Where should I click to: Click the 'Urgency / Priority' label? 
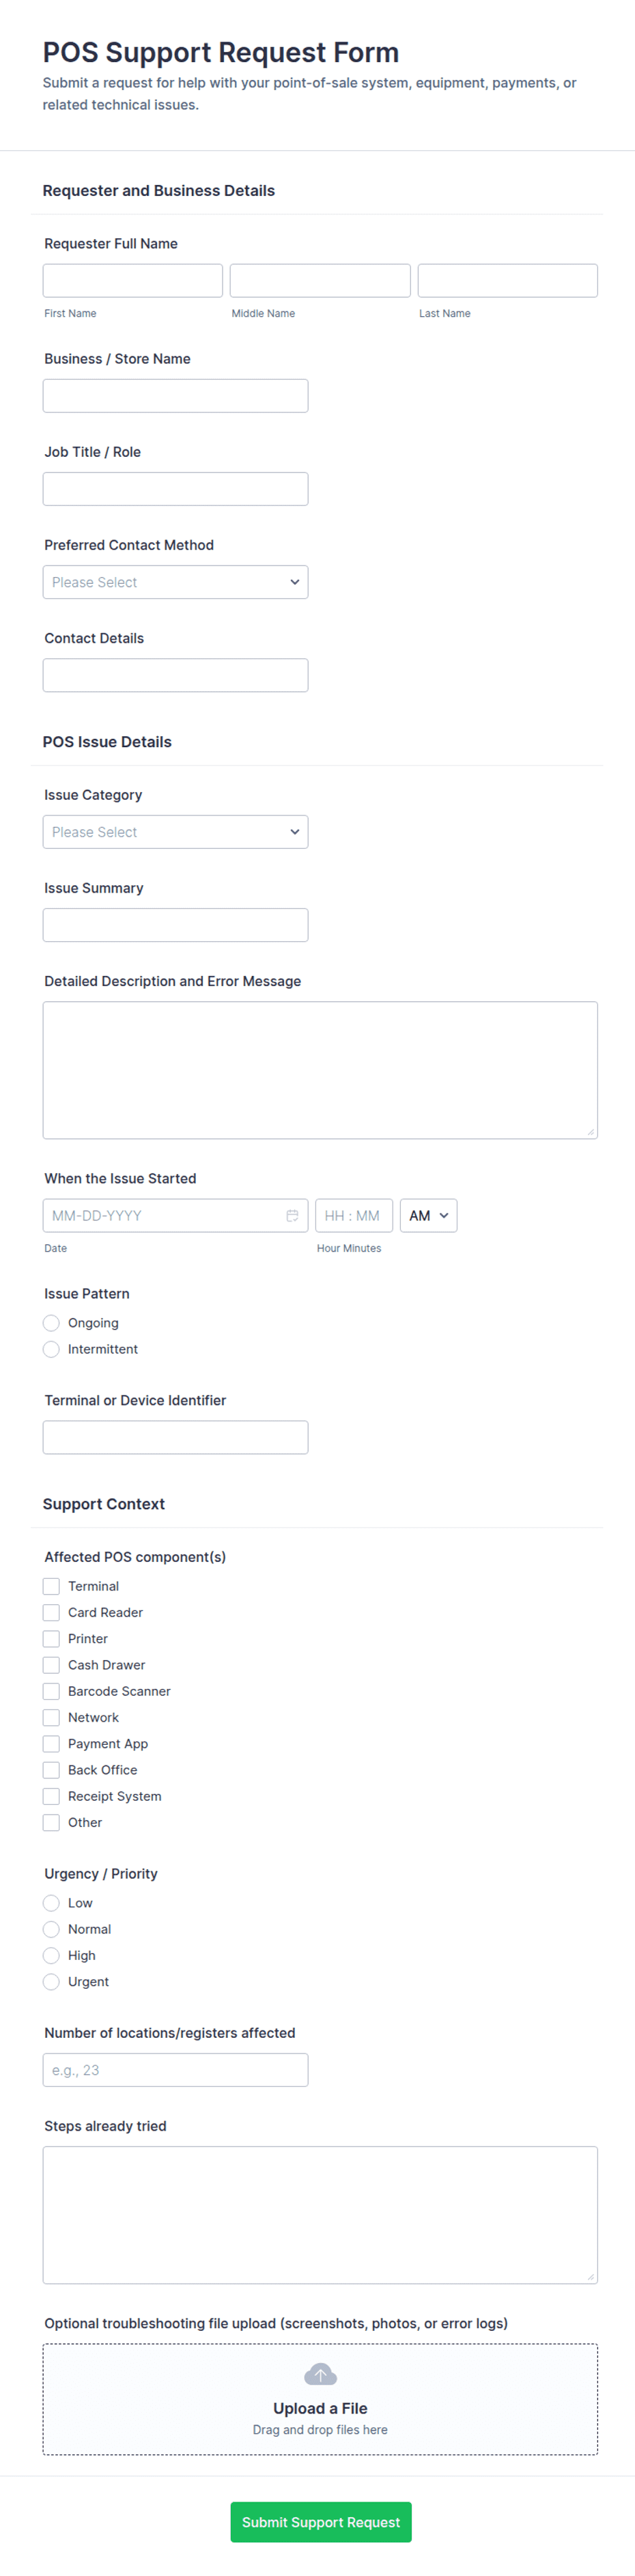(x=101, y=1873)
